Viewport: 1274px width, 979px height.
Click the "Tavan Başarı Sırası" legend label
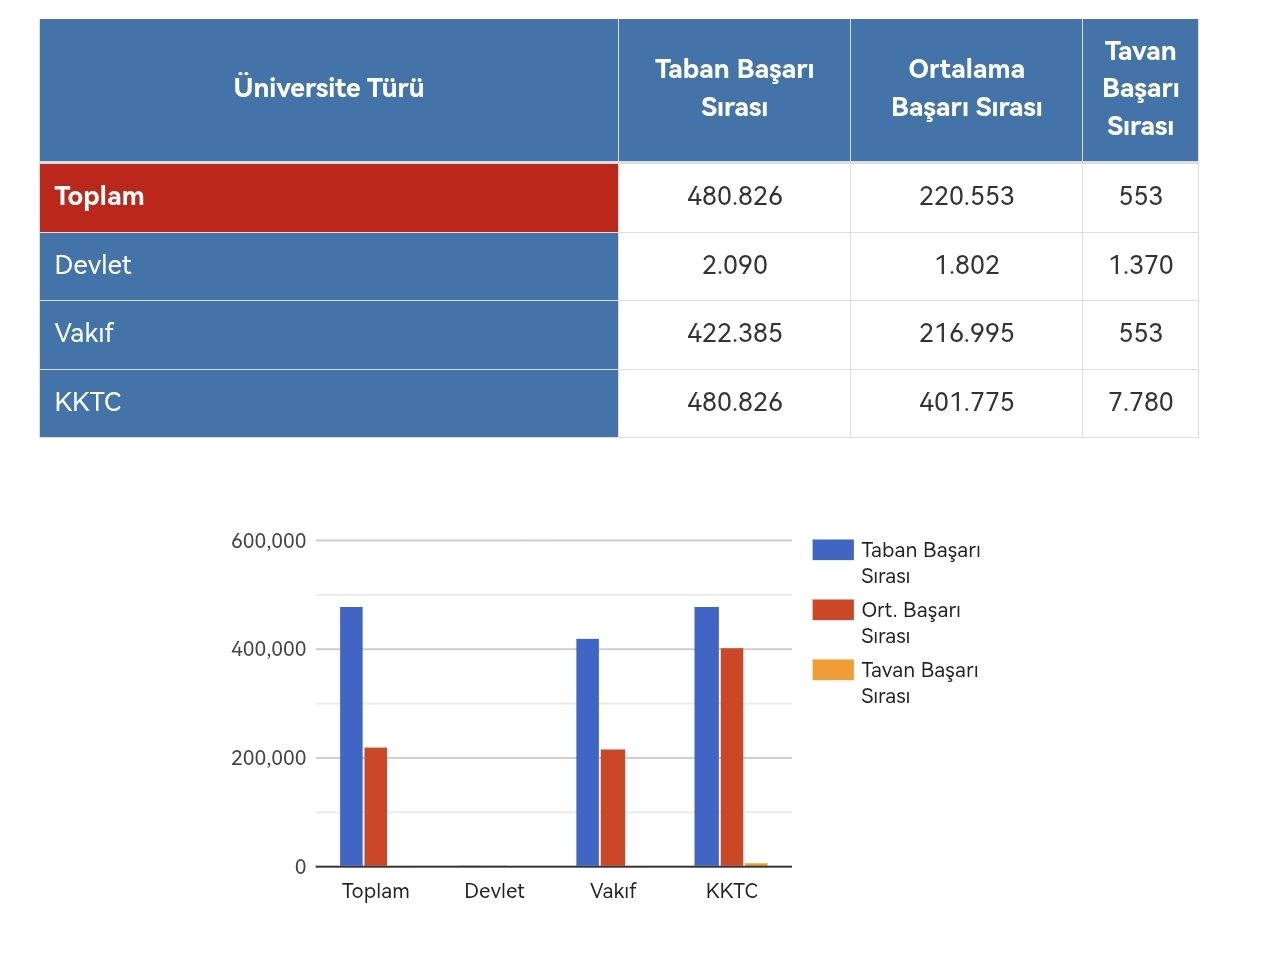click(920, 683)
